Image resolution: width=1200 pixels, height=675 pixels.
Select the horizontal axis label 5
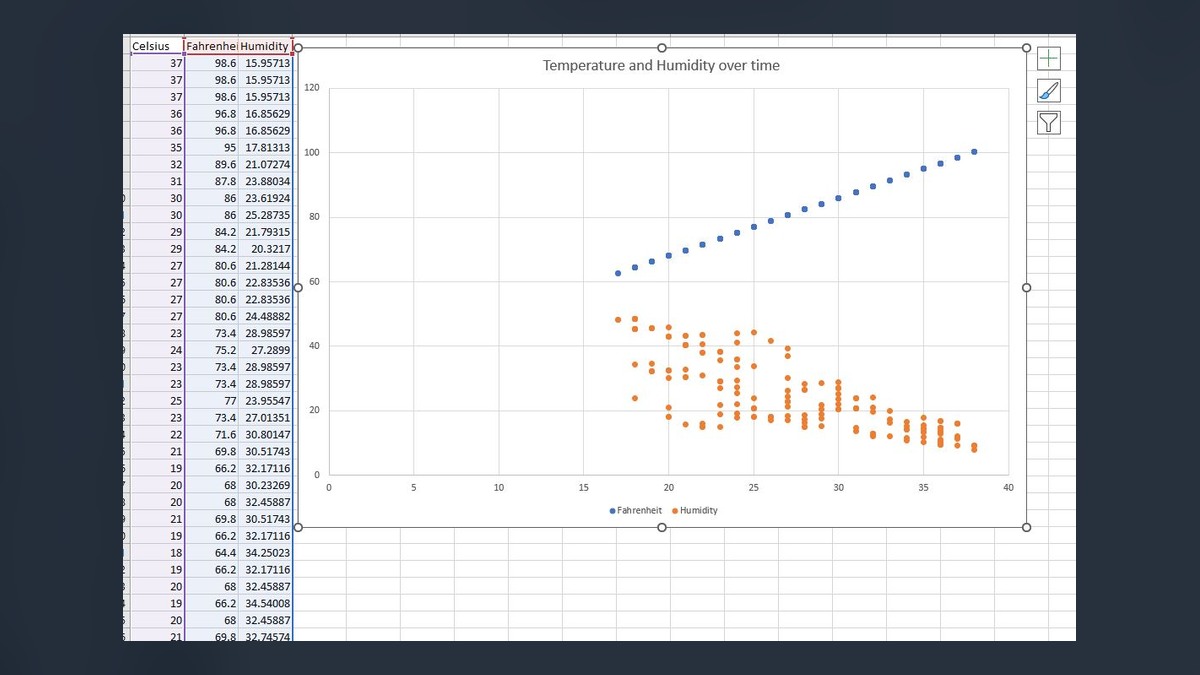(x=413, y=488)
